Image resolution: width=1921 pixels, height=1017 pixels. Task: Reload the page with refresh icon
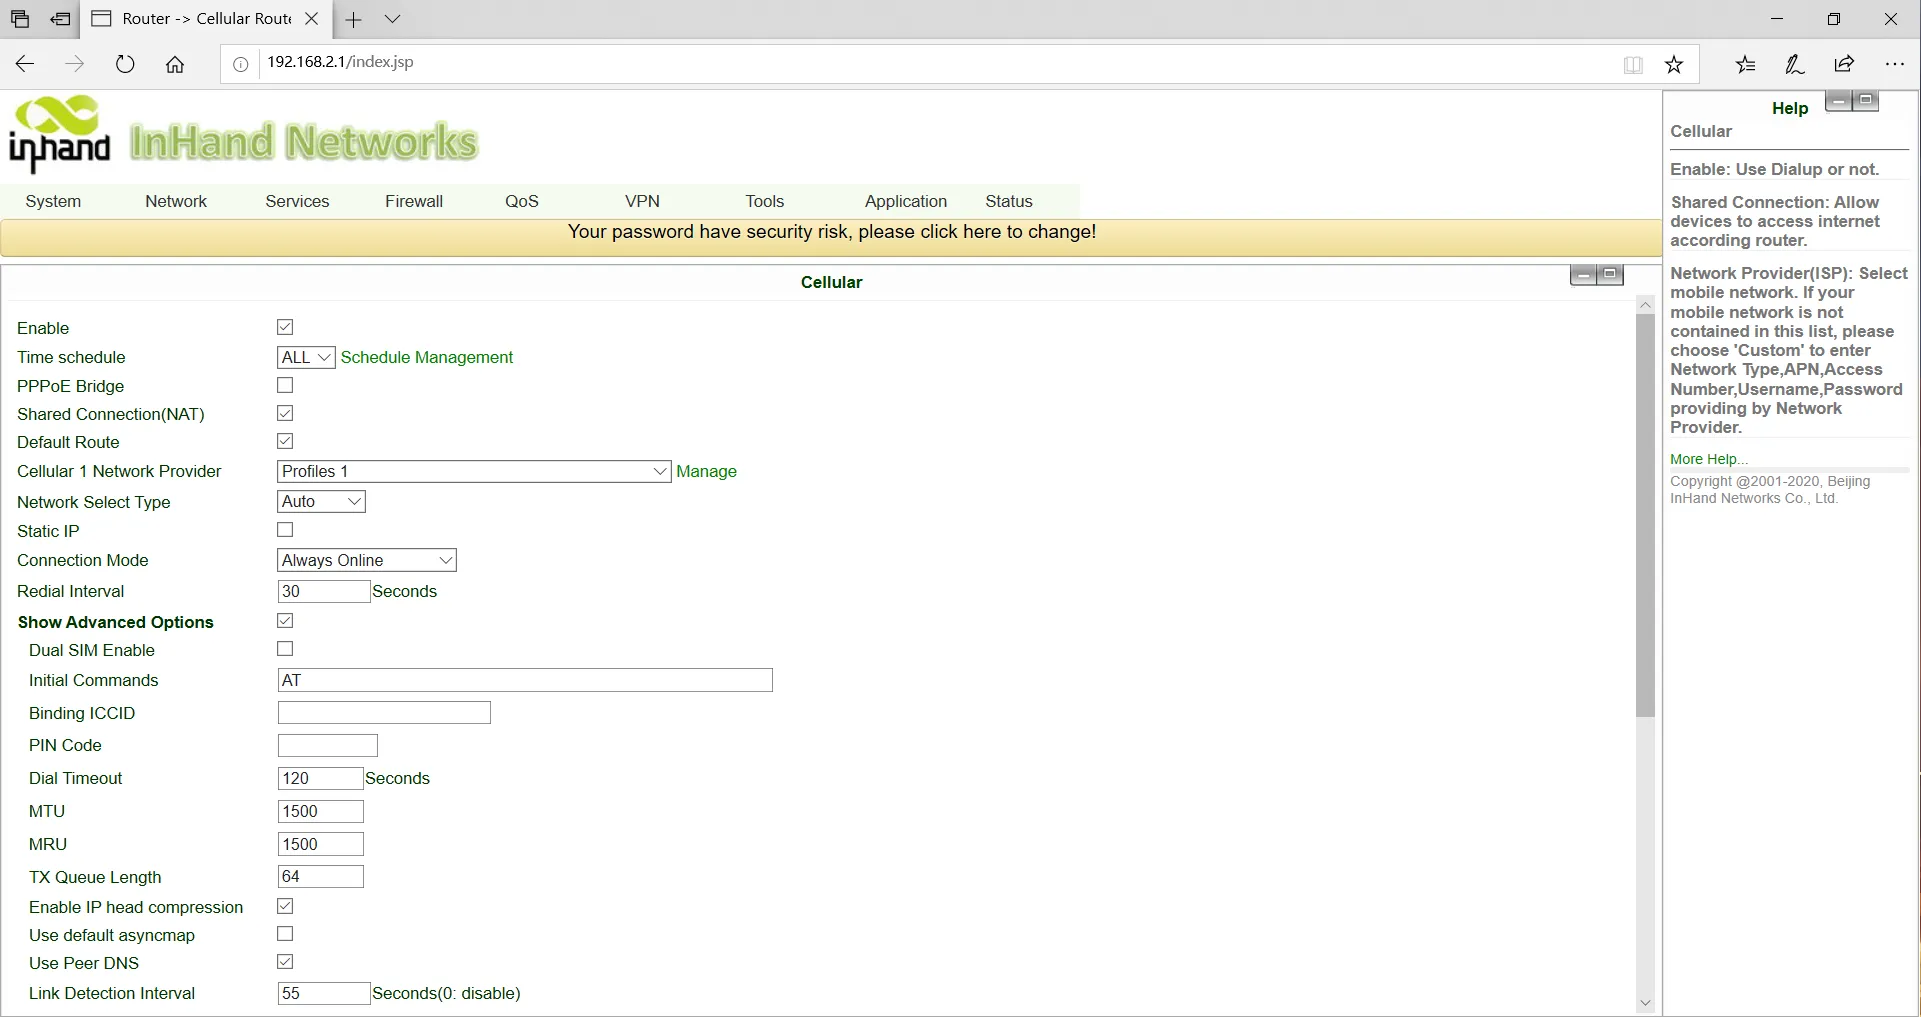point(125,64)
